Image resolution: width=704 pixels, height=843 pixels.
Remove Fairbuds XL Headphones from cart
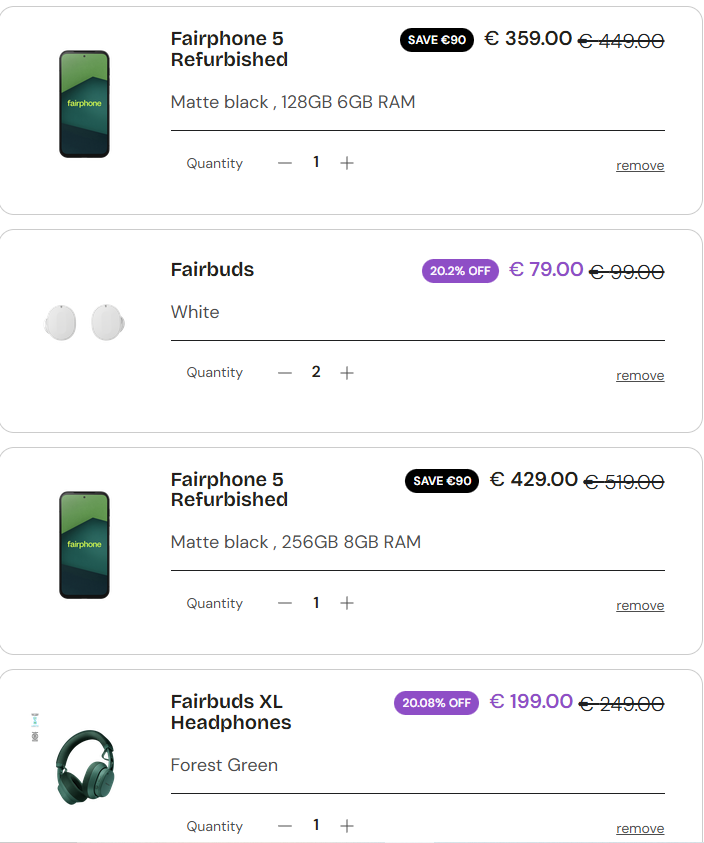pyautogui.click(x=640, y=829)
